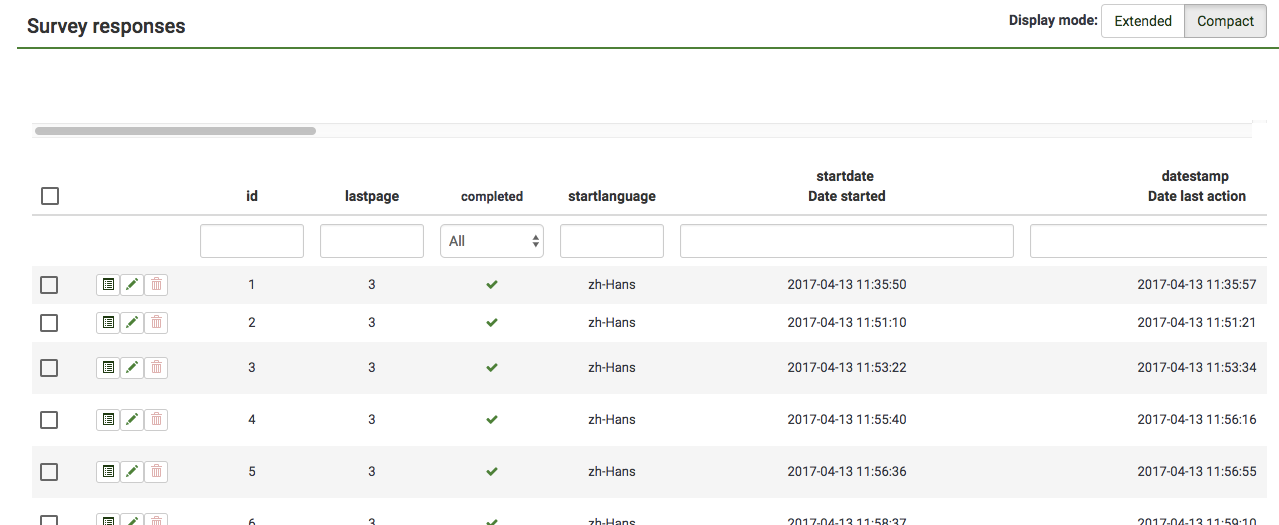
Task: Focus the startdate filter input field
Action: [846, 241]
